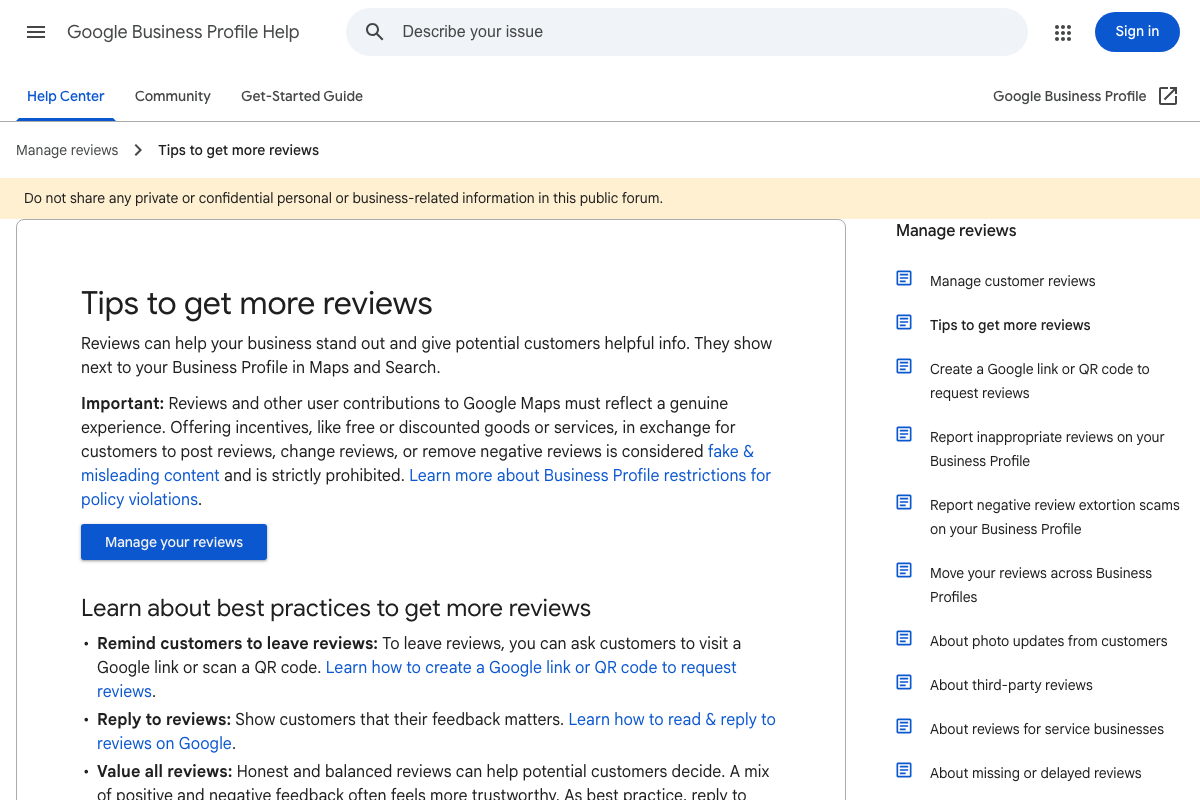Click article icon beside About third-party reviews

pyautogui.click(x=904, y=682)
